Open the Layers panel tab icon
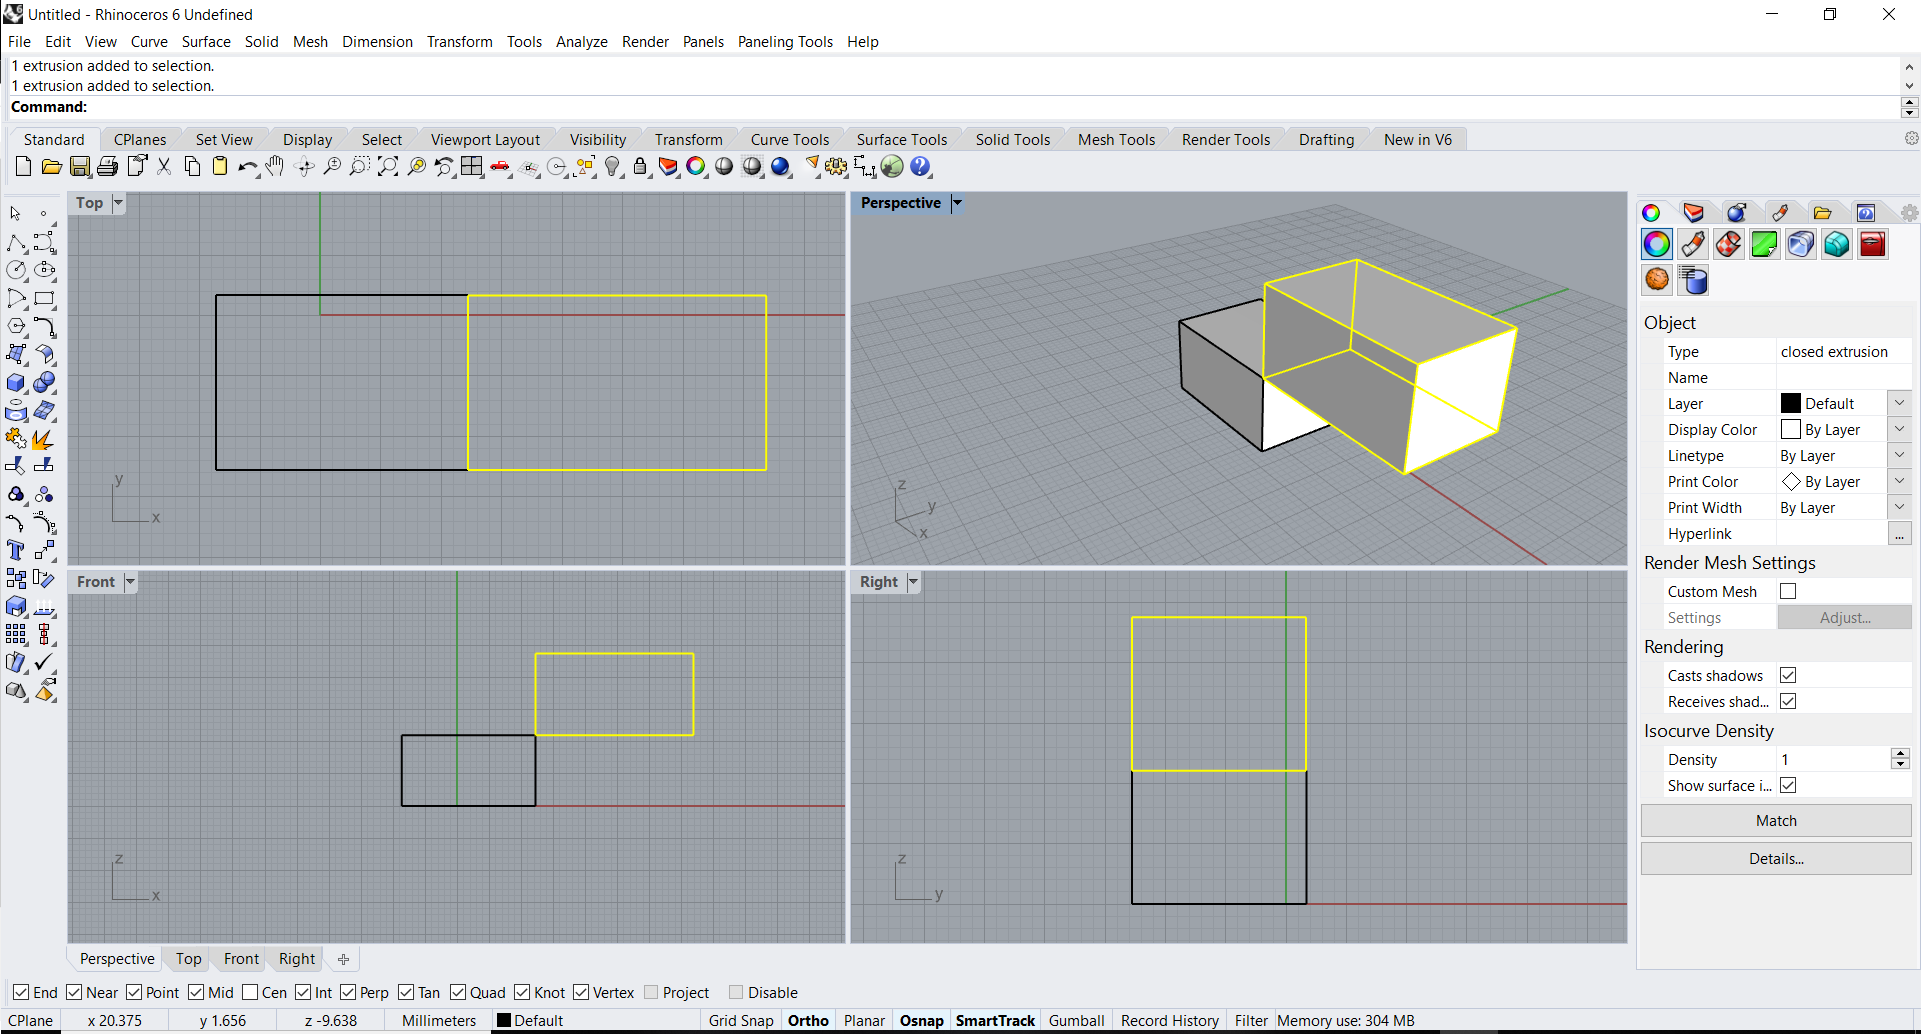 [x=1692, y=213]
